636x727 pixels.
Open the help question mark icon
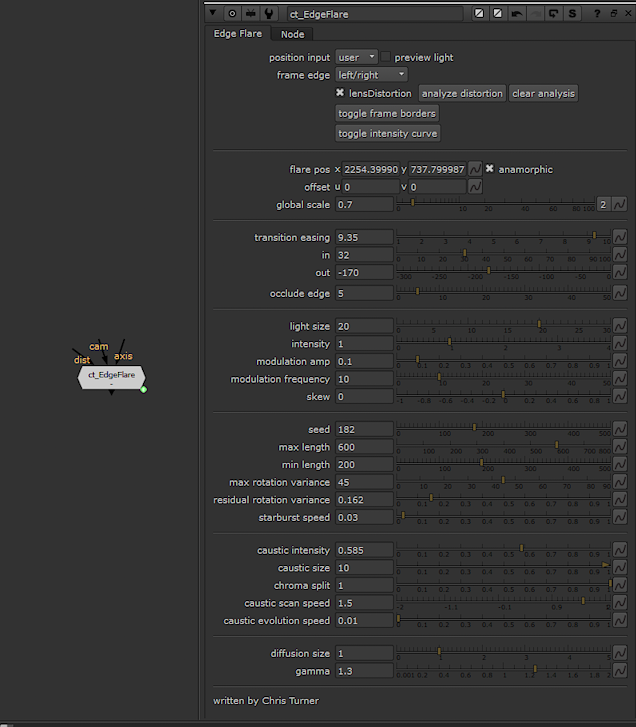pos(597,14)
